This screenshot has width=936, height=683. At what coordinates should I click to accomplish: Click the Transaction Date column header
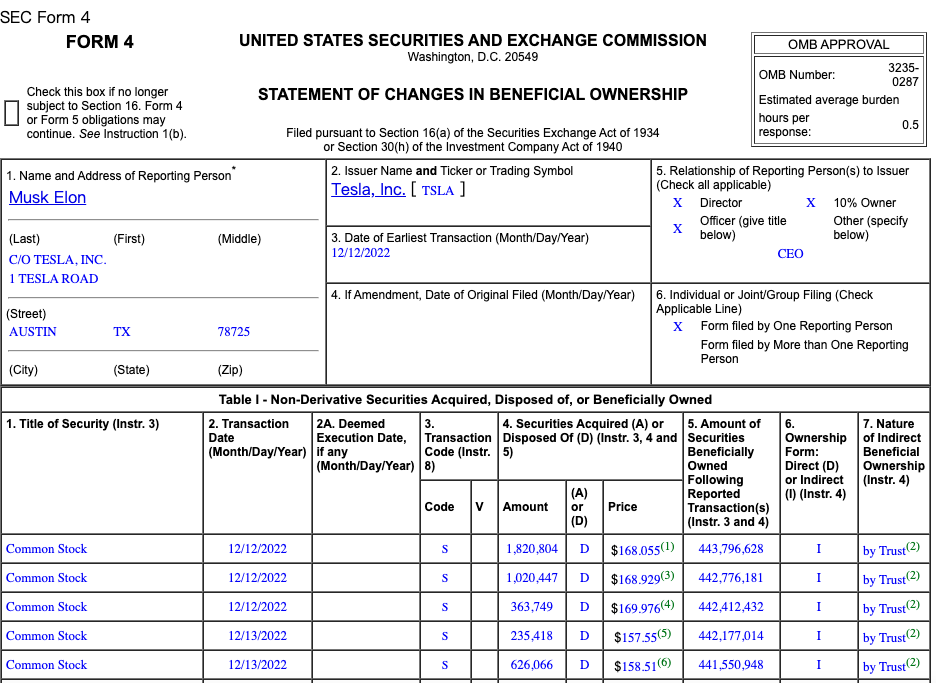[x=257, y=438]
